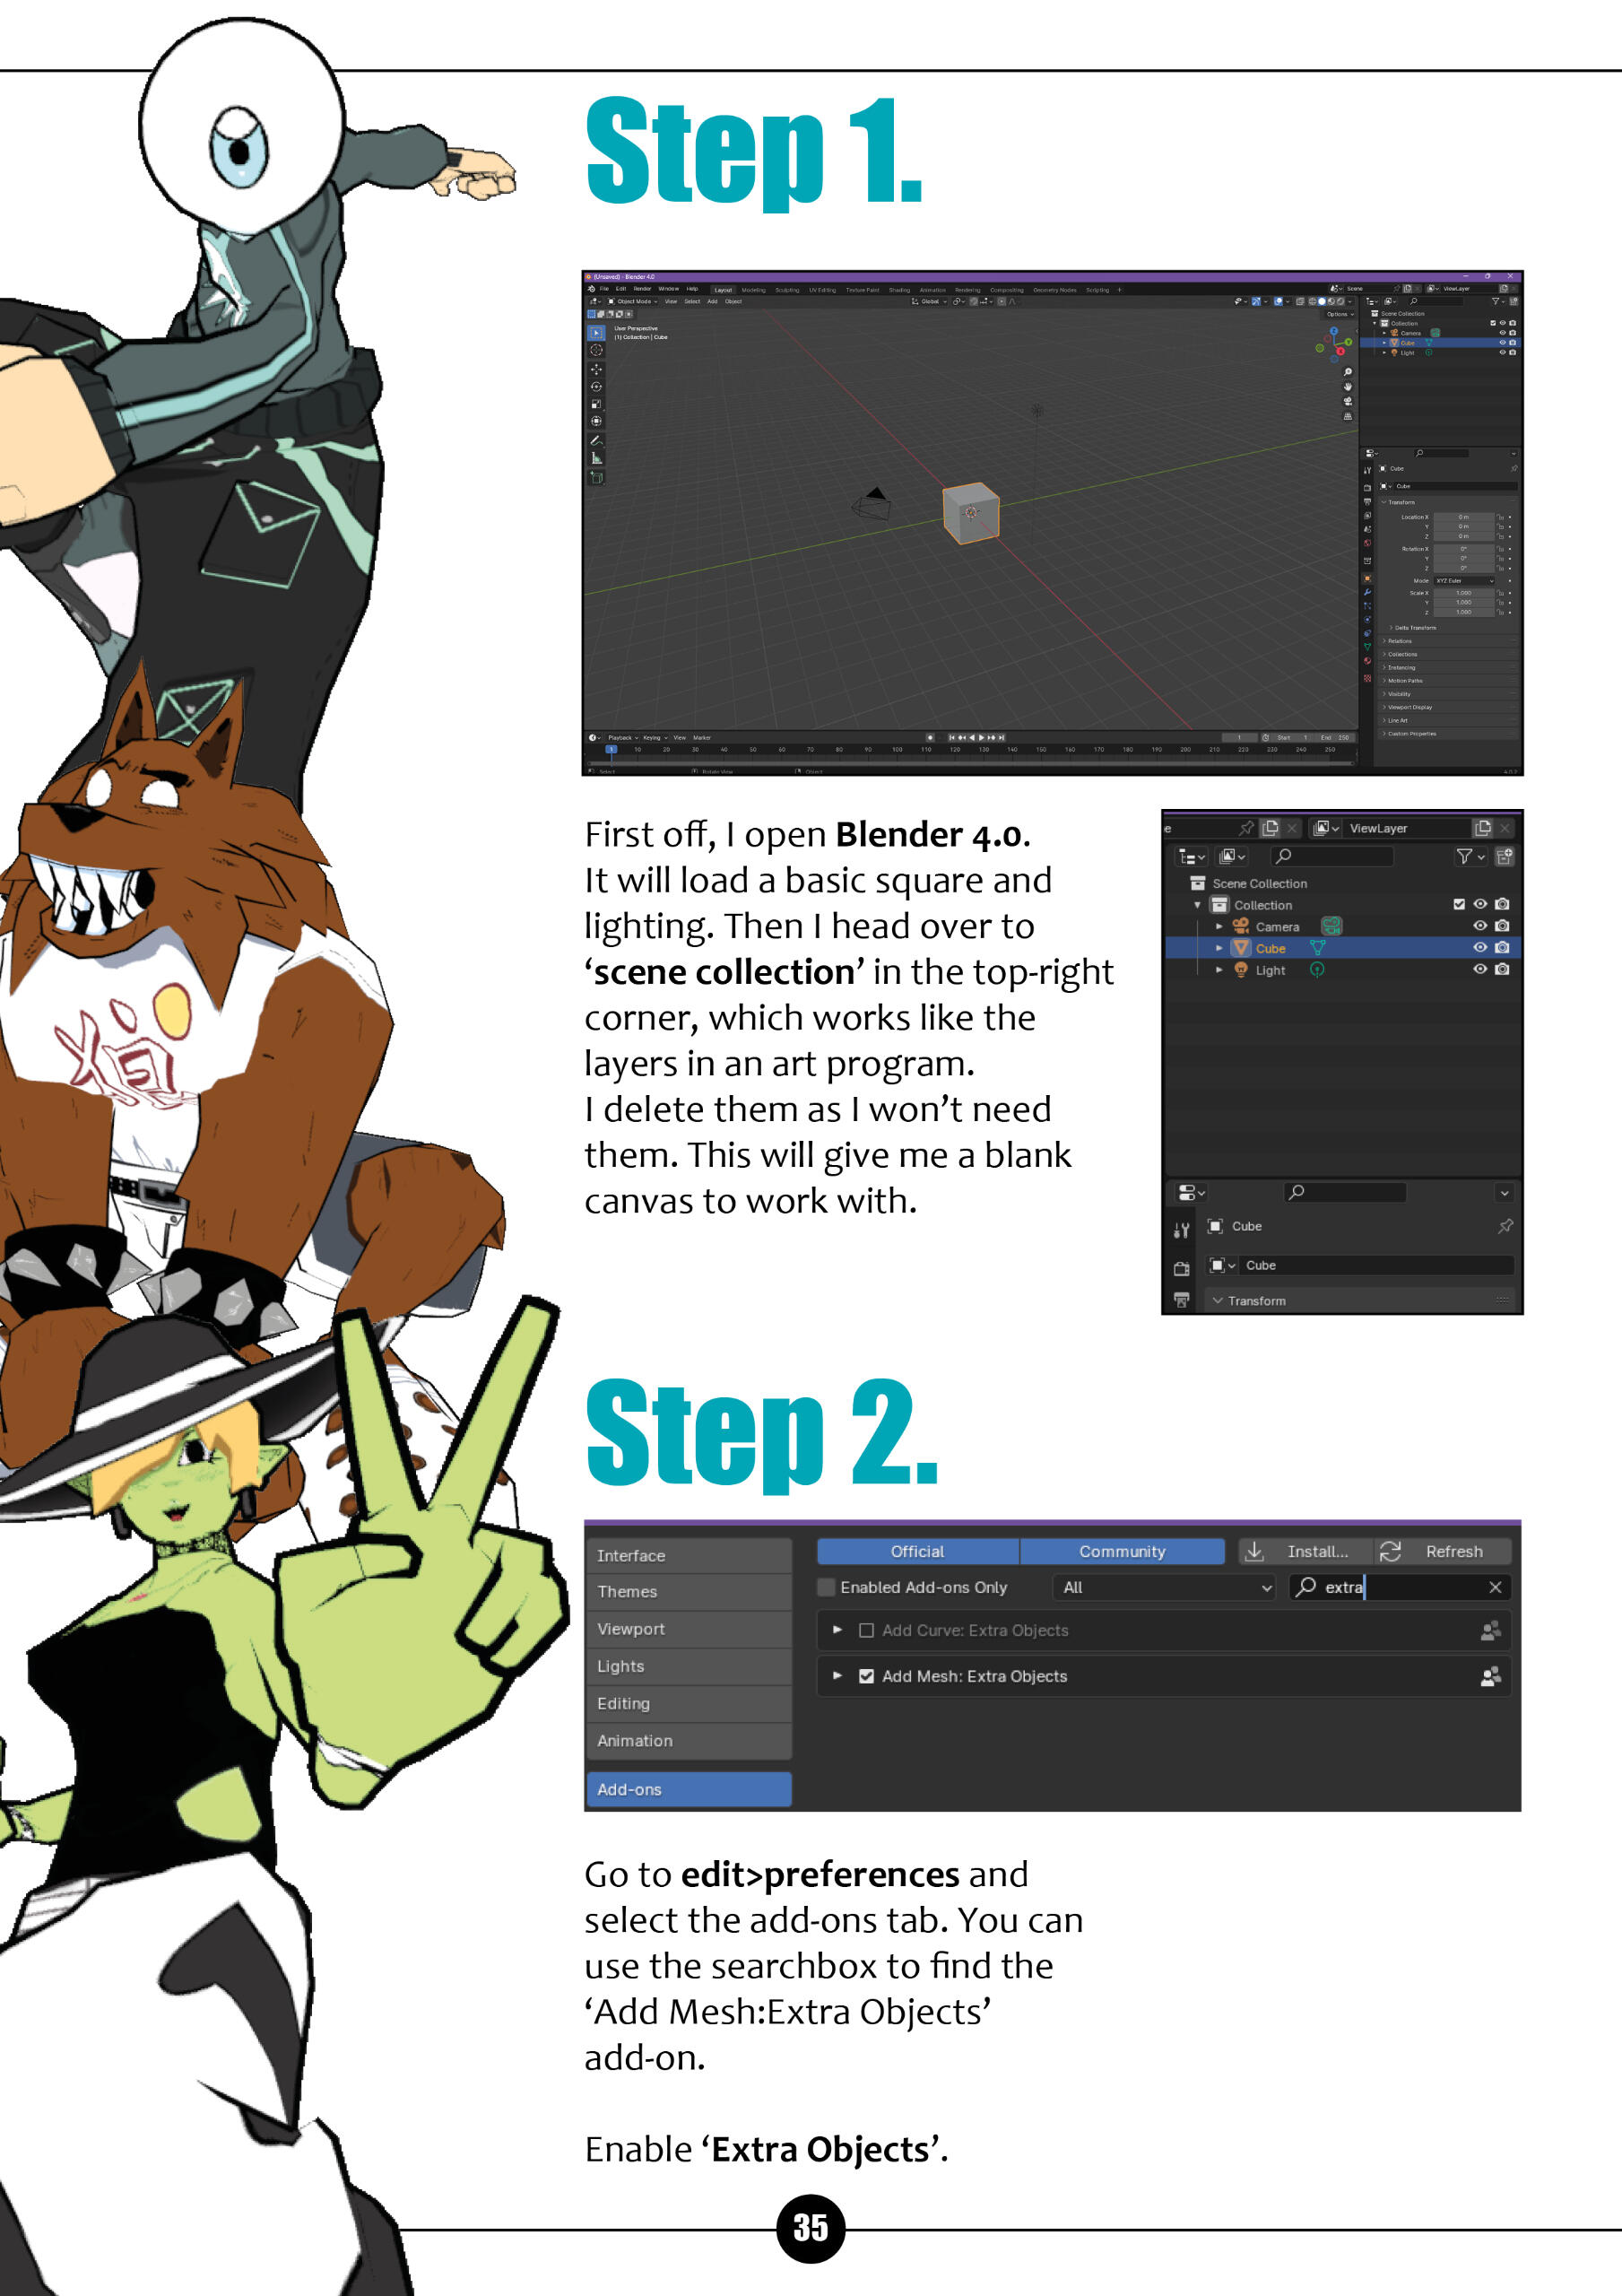Screen dimensions: 1622x2296
Task: Tick the Enabled Add-ons Only checkbox
Action: (827, 1587)
